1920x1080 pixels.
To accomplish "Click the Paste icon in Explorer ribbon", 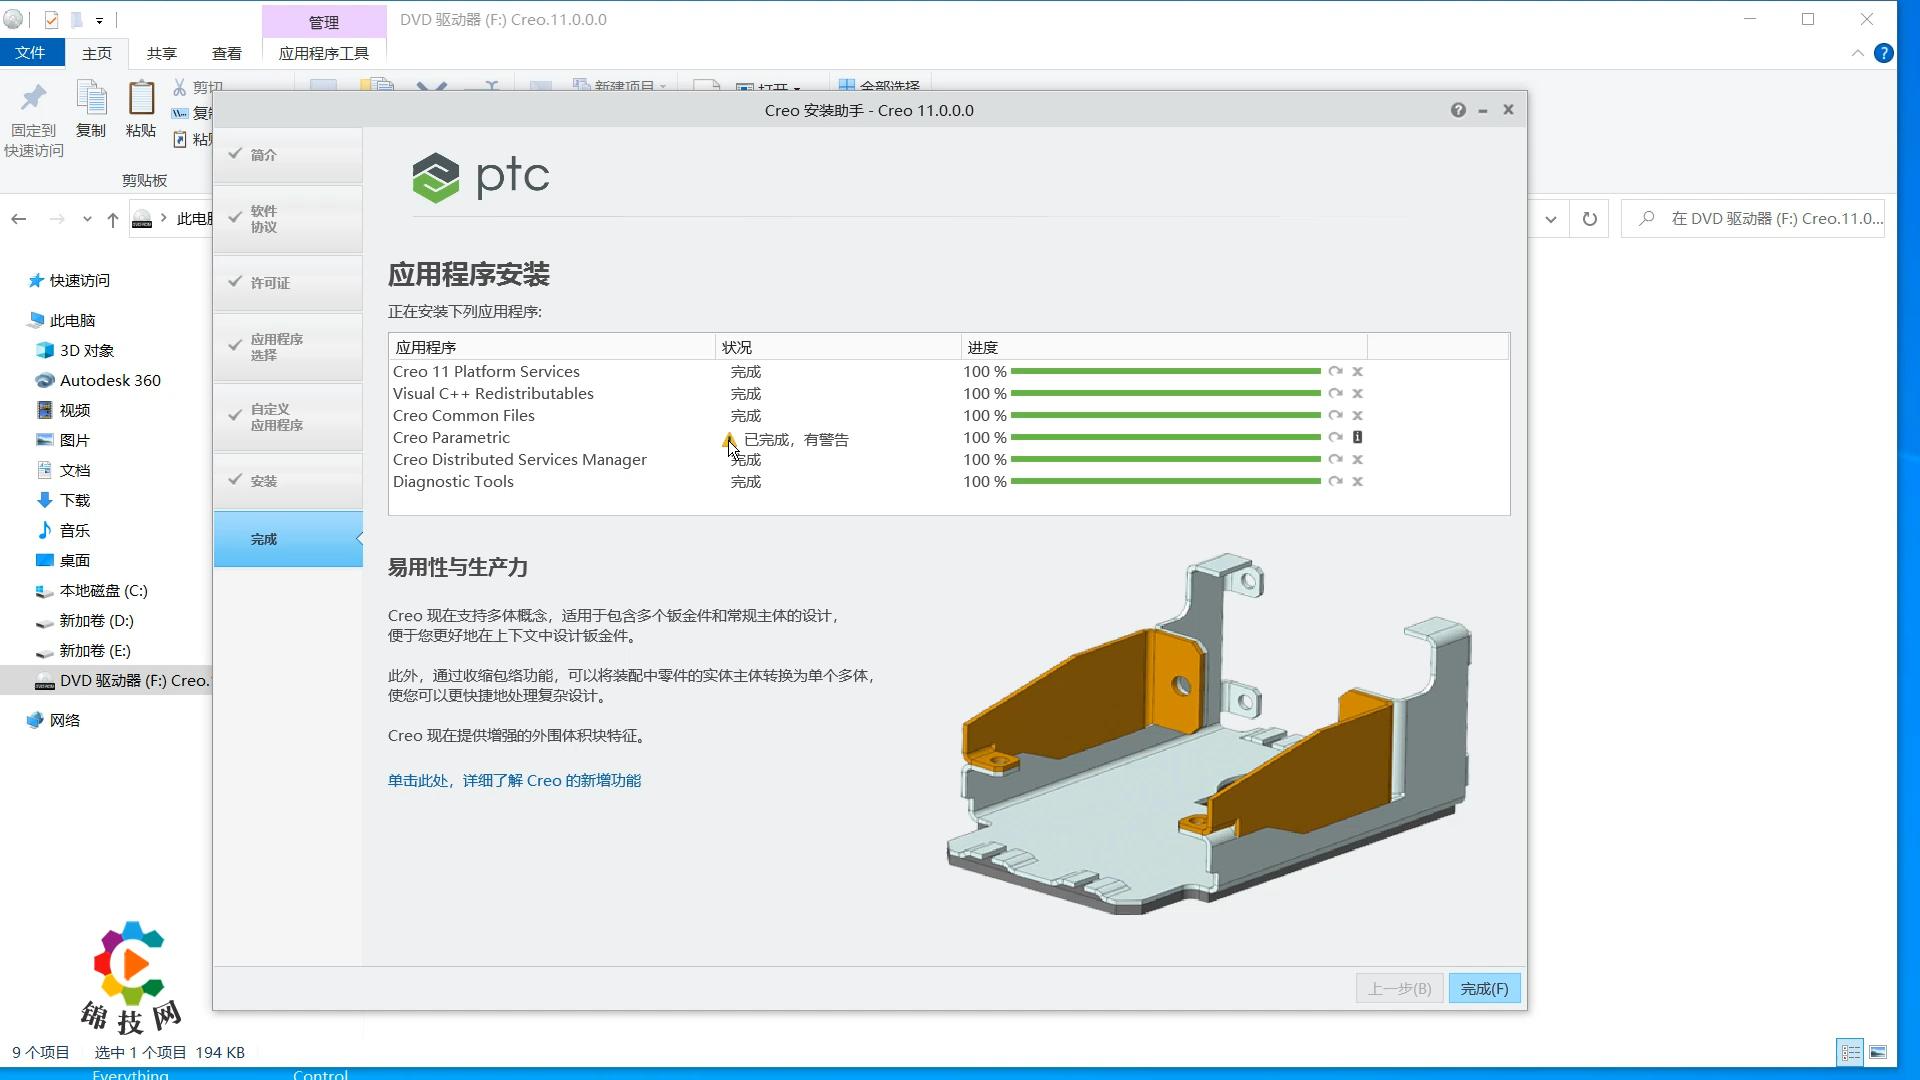I will click(141, 98).
